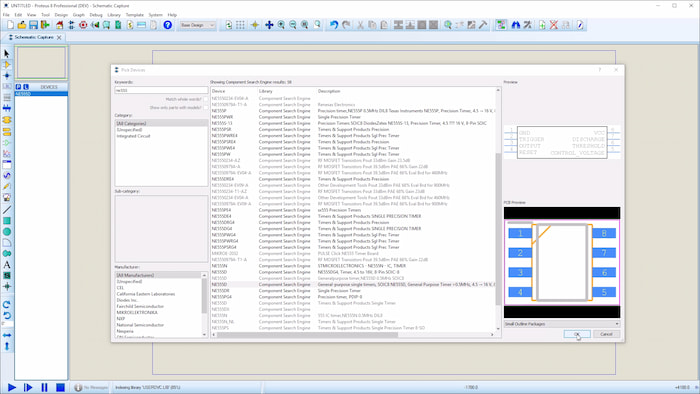Open the System menu
The width and height of the screenshot is (700, 394).
(x=155, y=15)
